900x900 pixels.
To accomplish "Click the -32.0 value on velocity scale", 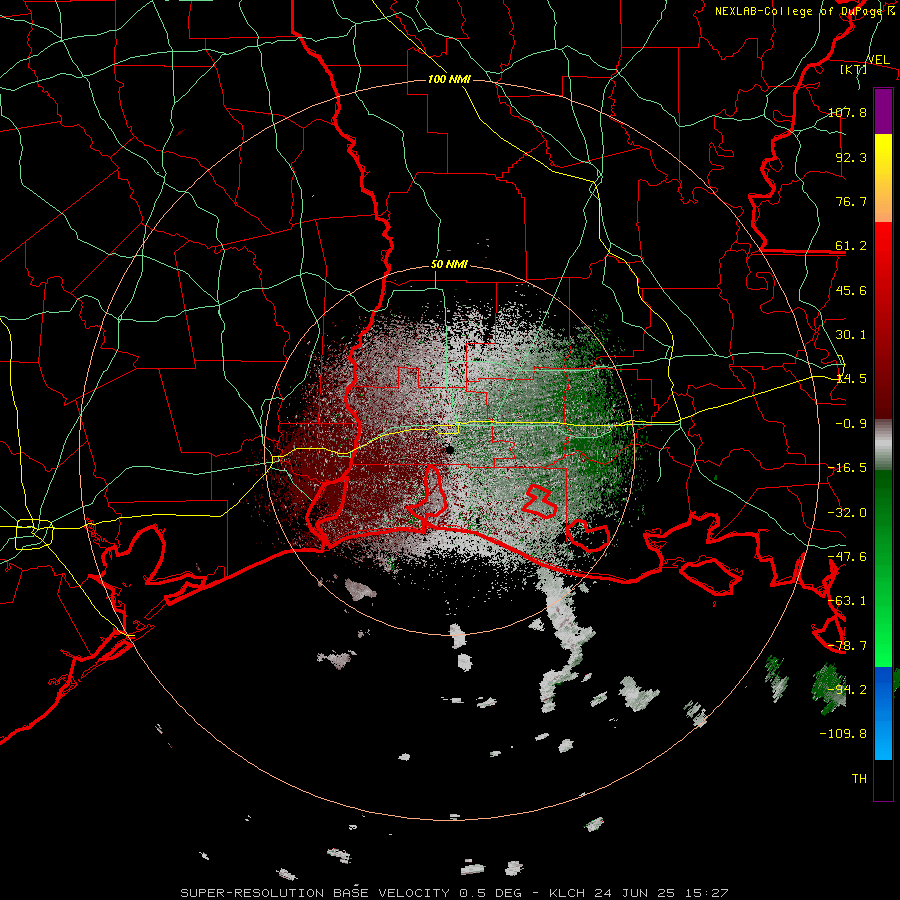I will [x=847, y=513].
